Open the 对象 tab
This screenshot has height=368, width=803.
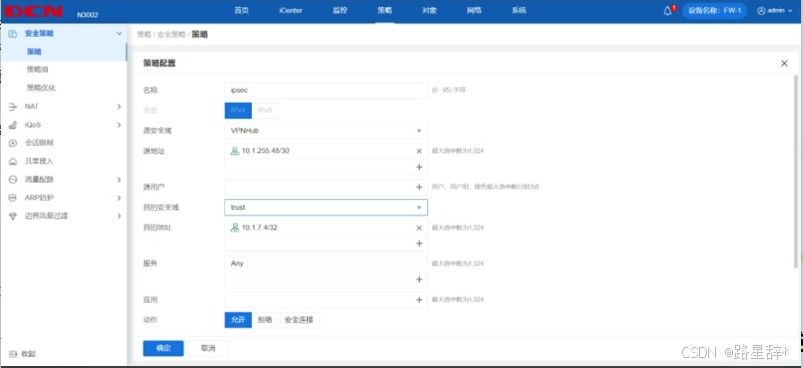click(429, 11)
